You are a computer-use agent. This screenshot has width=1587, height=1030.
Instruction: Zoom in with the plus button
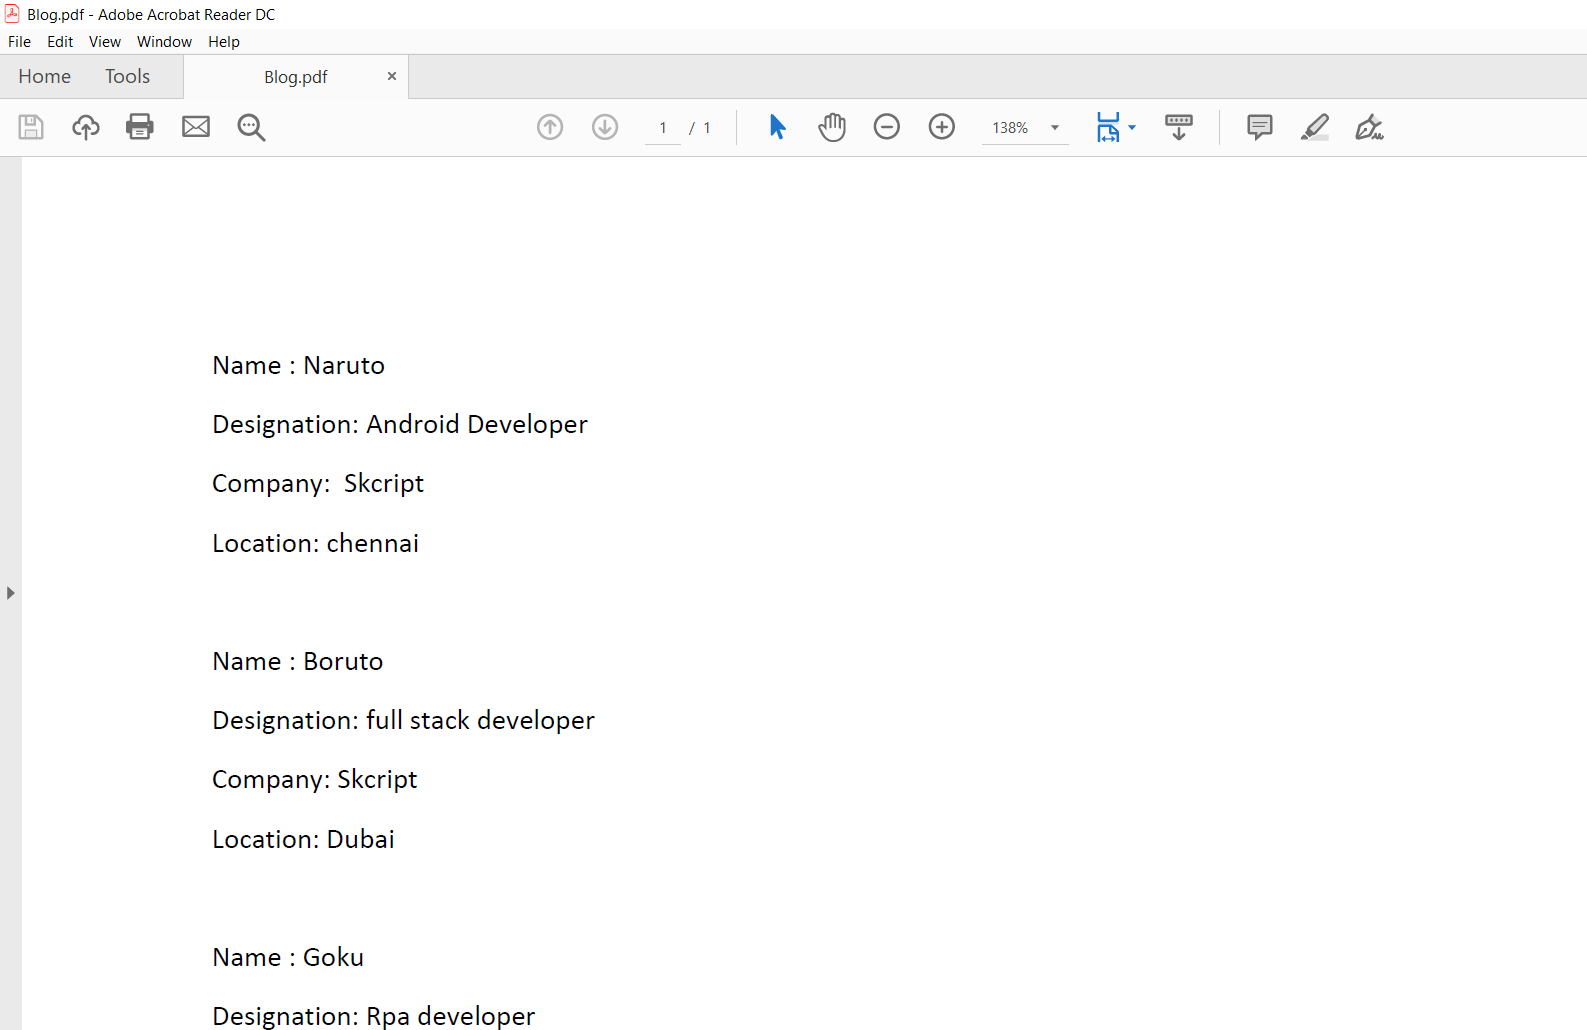(942, 127)
